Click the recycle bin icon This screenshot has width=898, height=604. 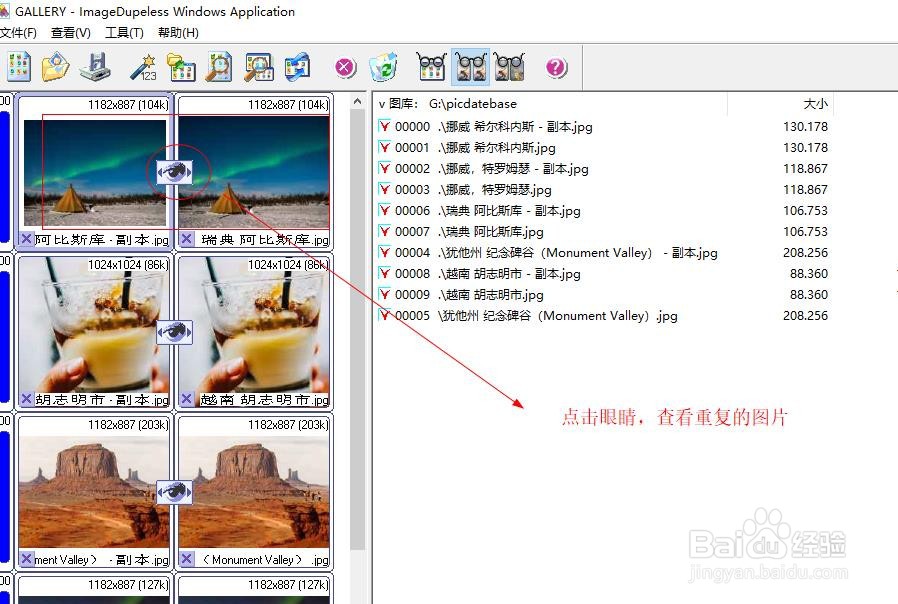click(x=384, y=67)
